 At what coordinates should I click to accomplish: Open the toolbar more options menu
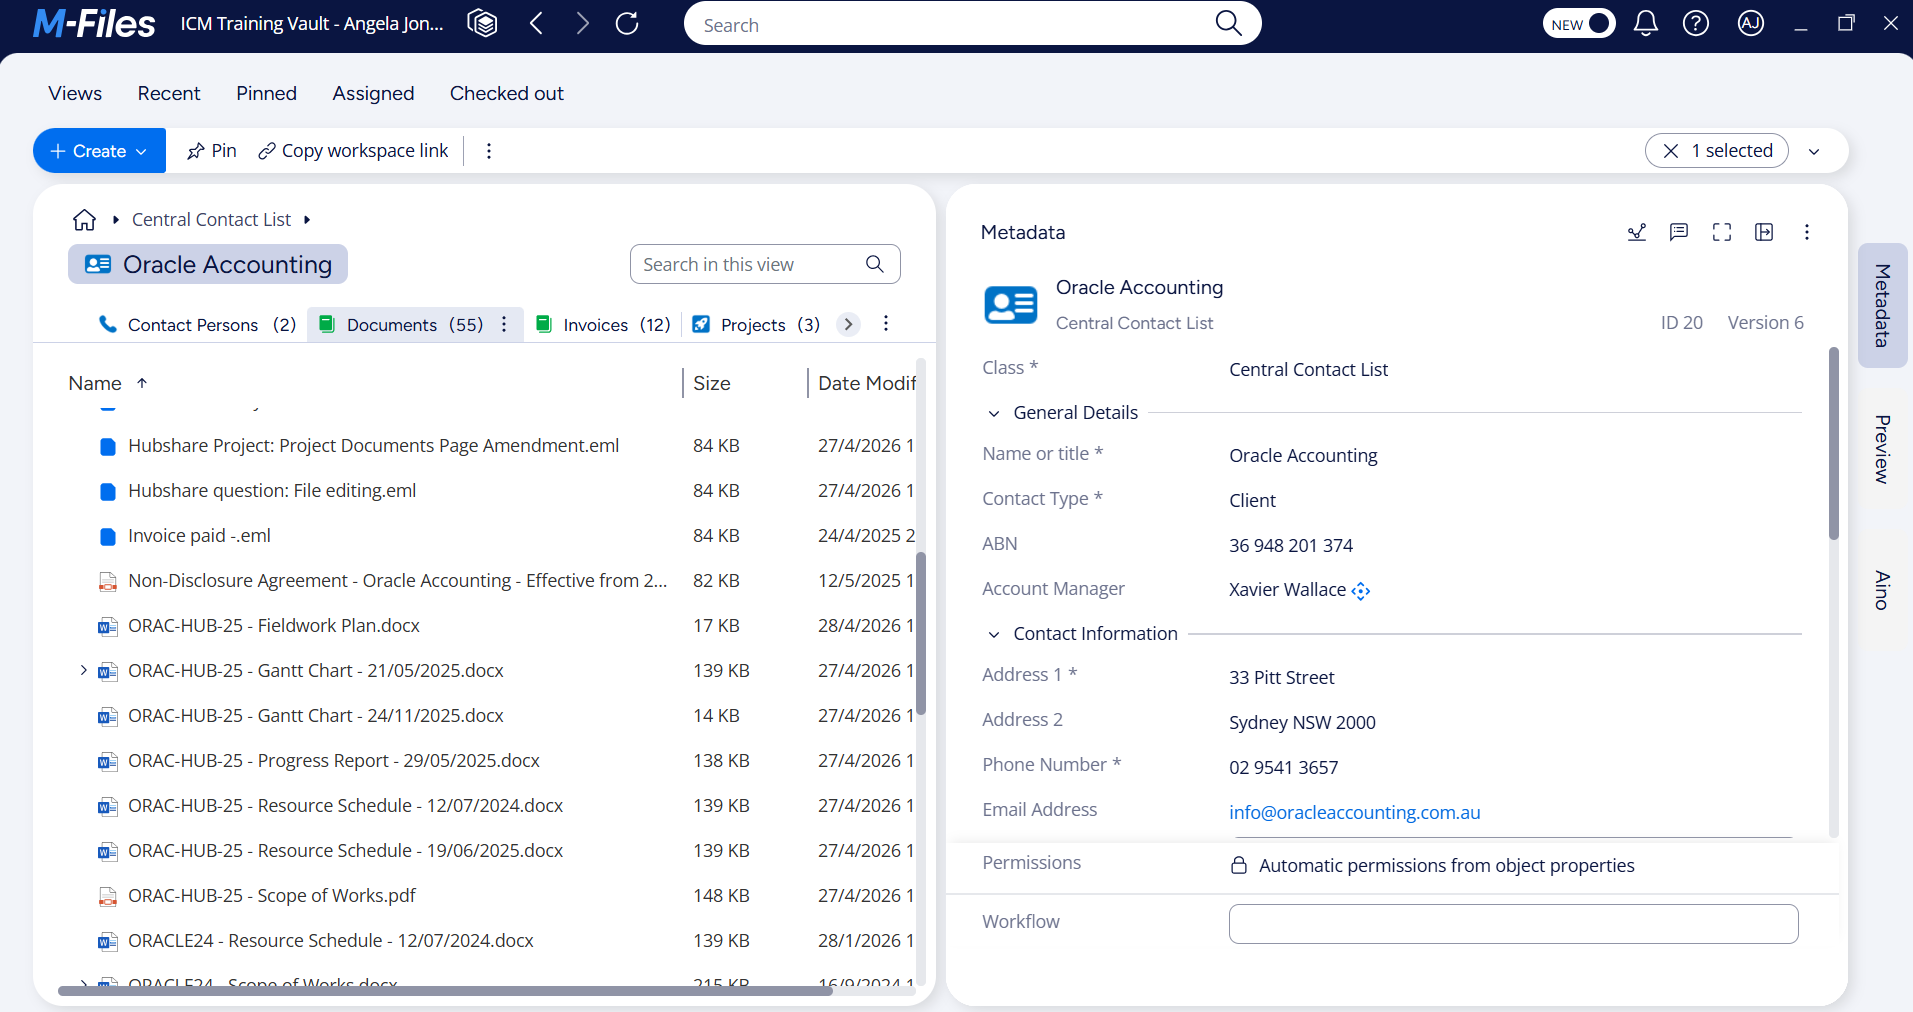coord(488,151)
